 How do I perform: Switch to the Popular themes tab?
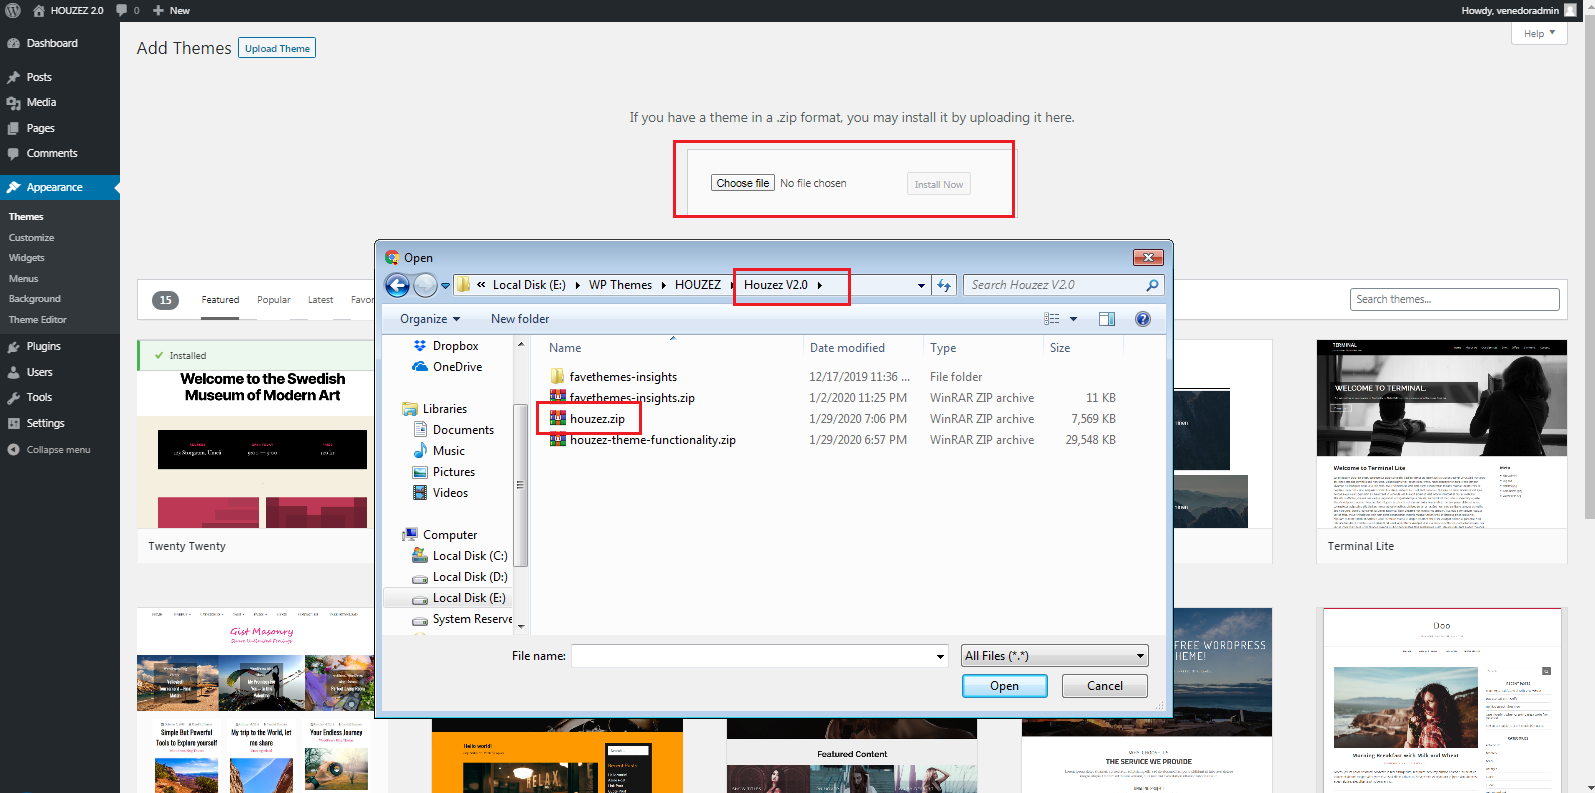click(273, 300)
